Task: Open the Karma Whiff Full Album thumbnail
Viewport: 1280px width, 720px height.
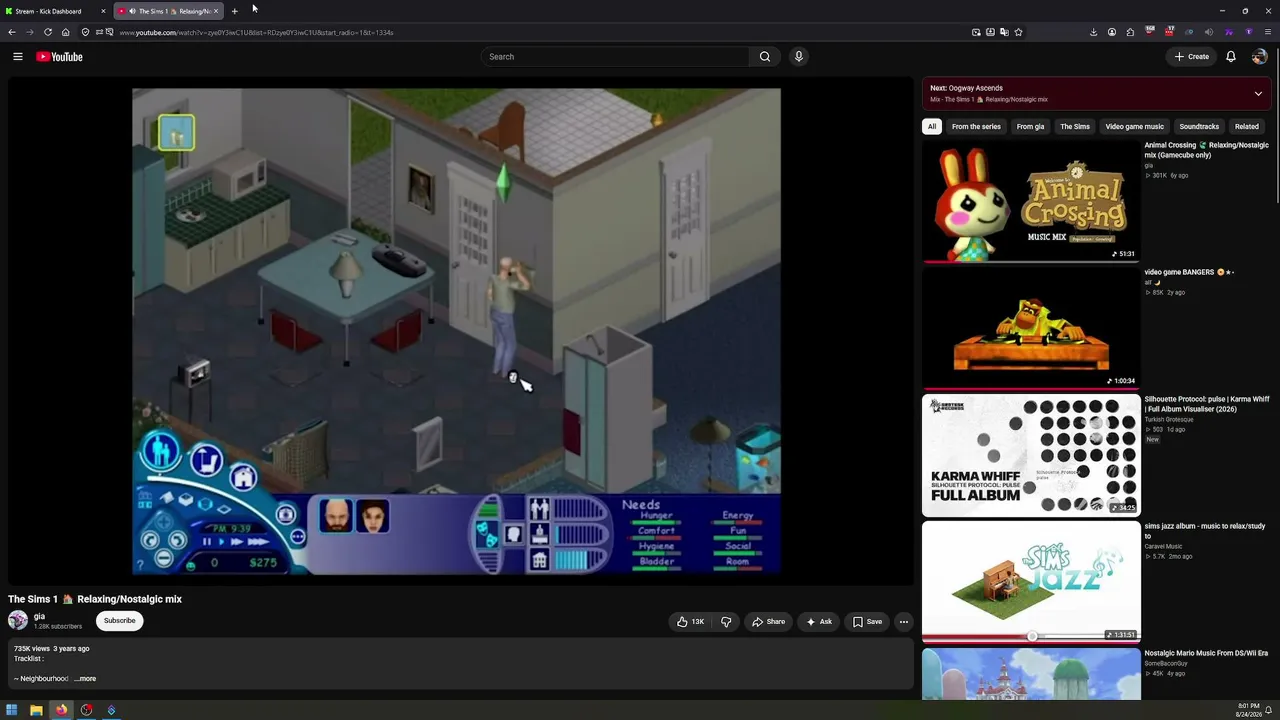Action: (x=1031, y=455)
